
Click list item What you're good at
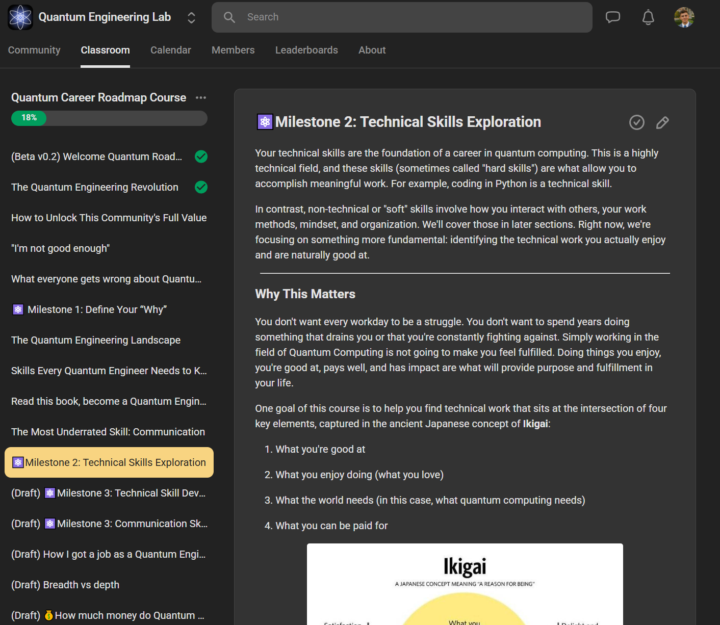coord(320,449)
